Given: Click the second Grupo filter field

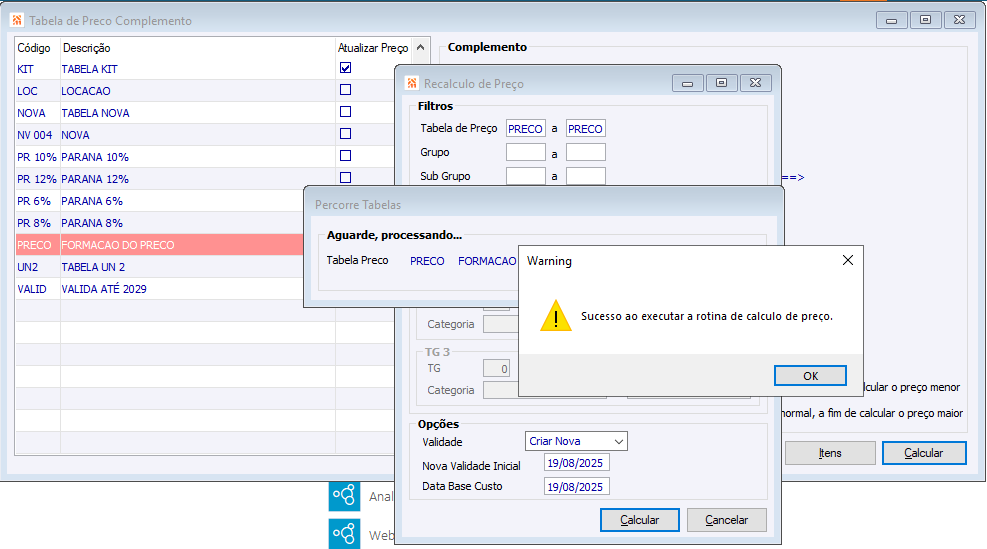Looking at the screenshot, I should point(585,152).
